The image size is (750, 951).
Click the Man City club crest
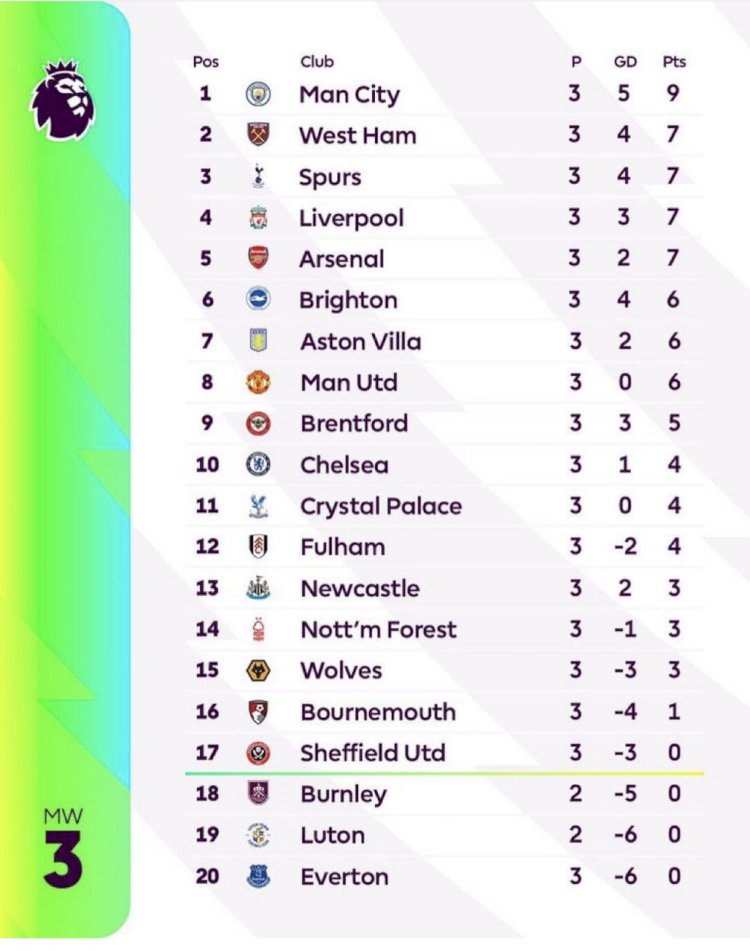coord(258,95)
